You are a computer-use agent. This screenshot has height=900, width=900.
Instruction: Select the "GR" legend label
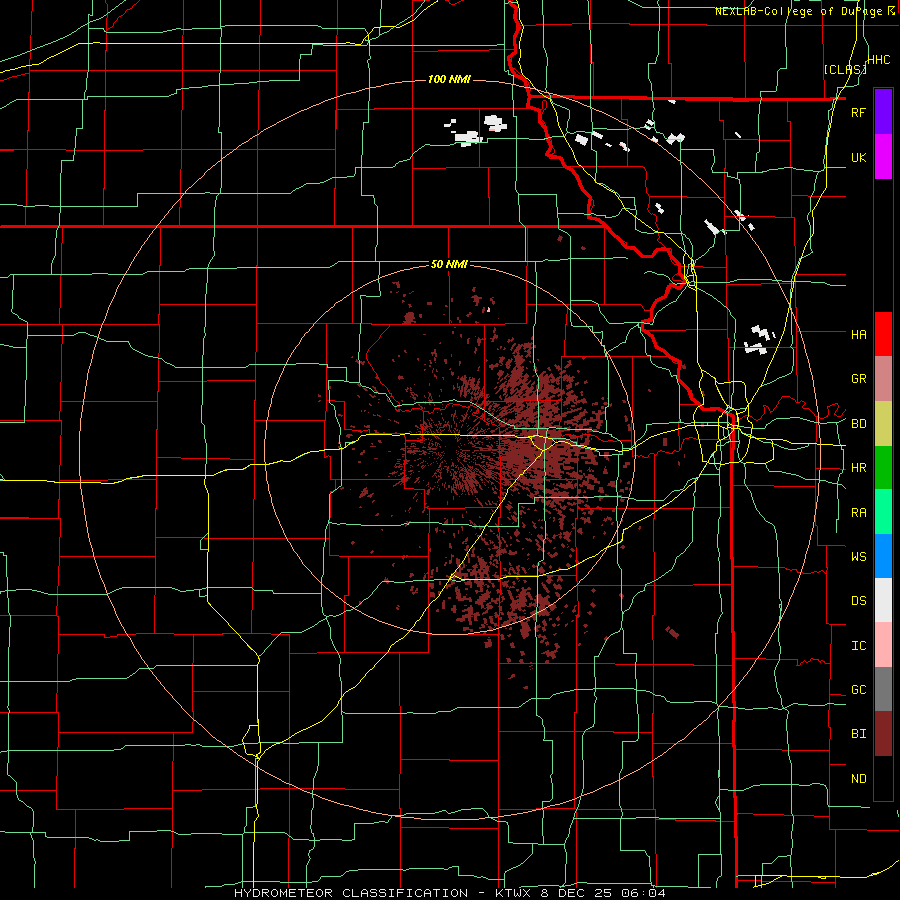point(858,379)
